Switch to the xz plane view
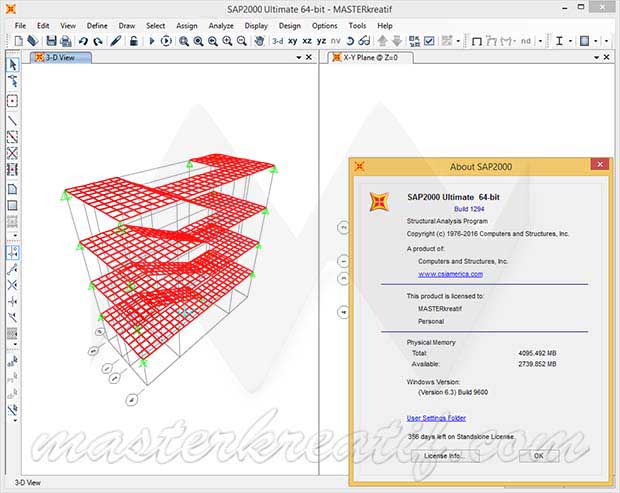The width and height of the screenshot is (620, 493). pos(307,41)
